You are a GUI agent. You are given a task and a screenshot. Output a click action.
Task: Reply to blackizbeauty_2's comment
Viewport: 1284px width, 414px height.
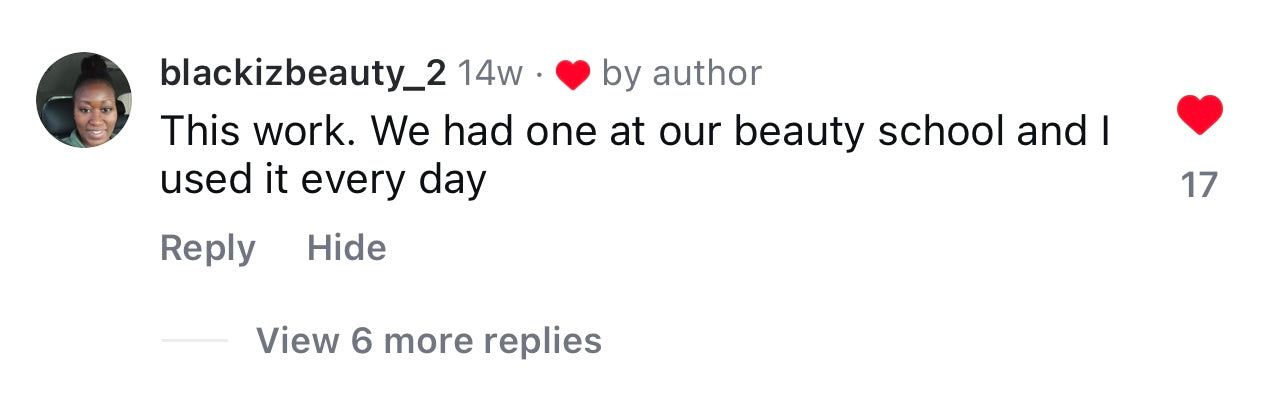(x=208, y=248)
